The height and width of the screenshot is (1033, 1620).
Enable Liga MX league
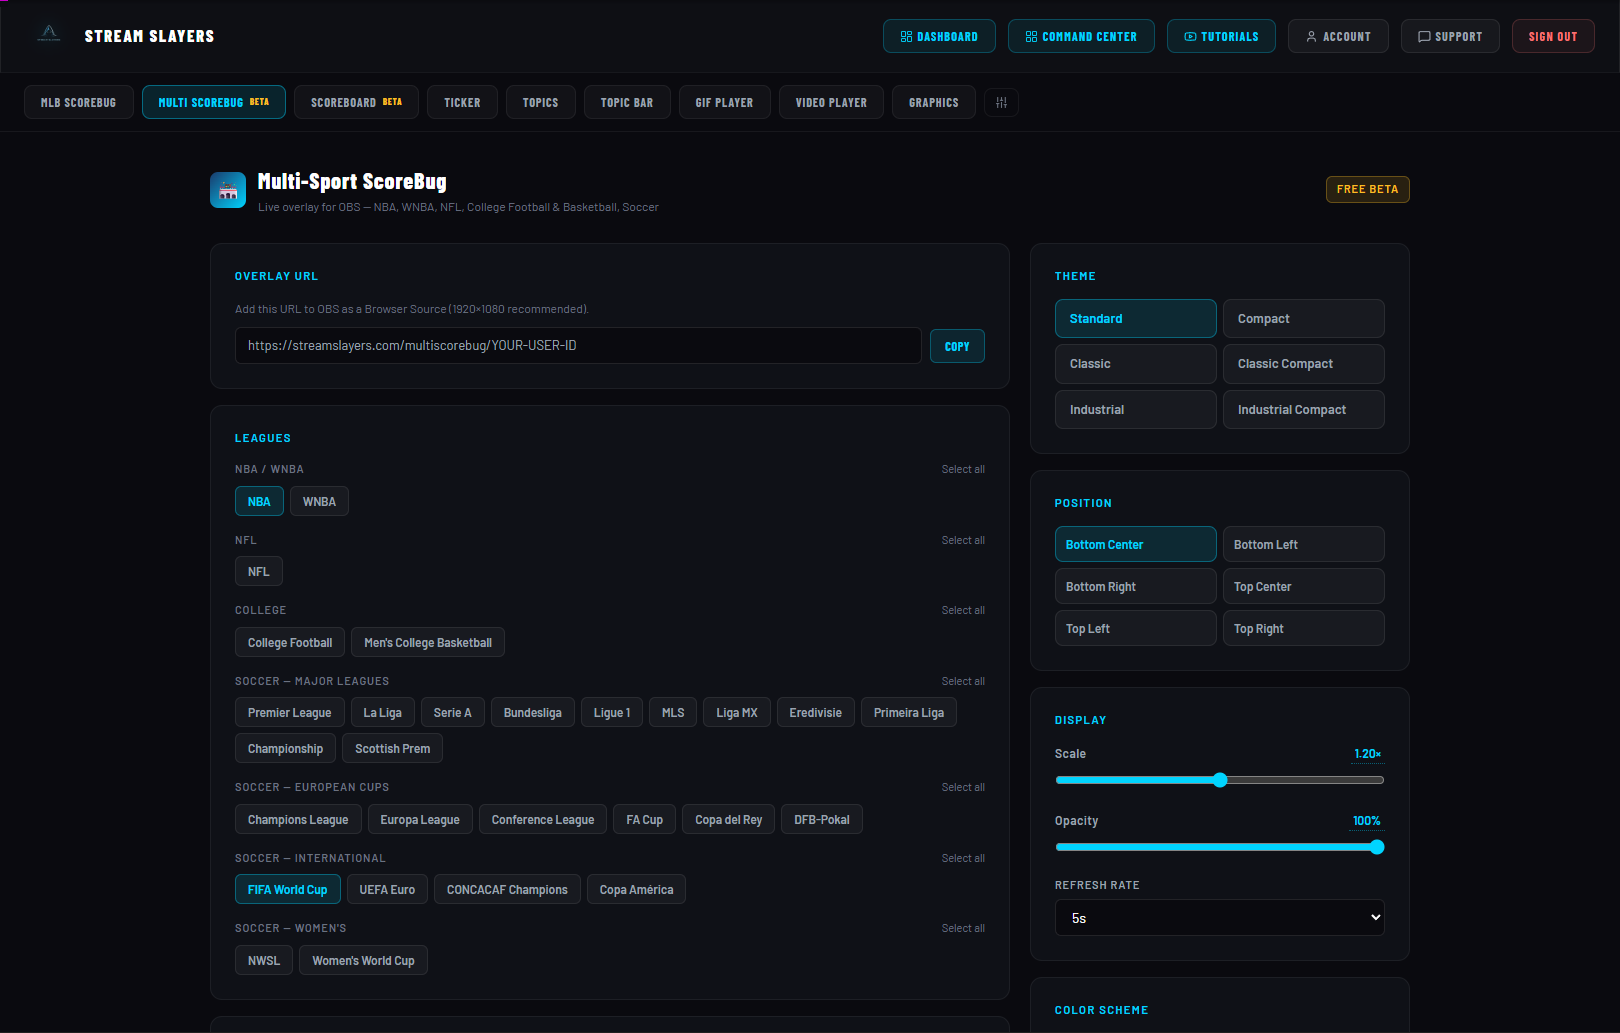pos(737,712)
